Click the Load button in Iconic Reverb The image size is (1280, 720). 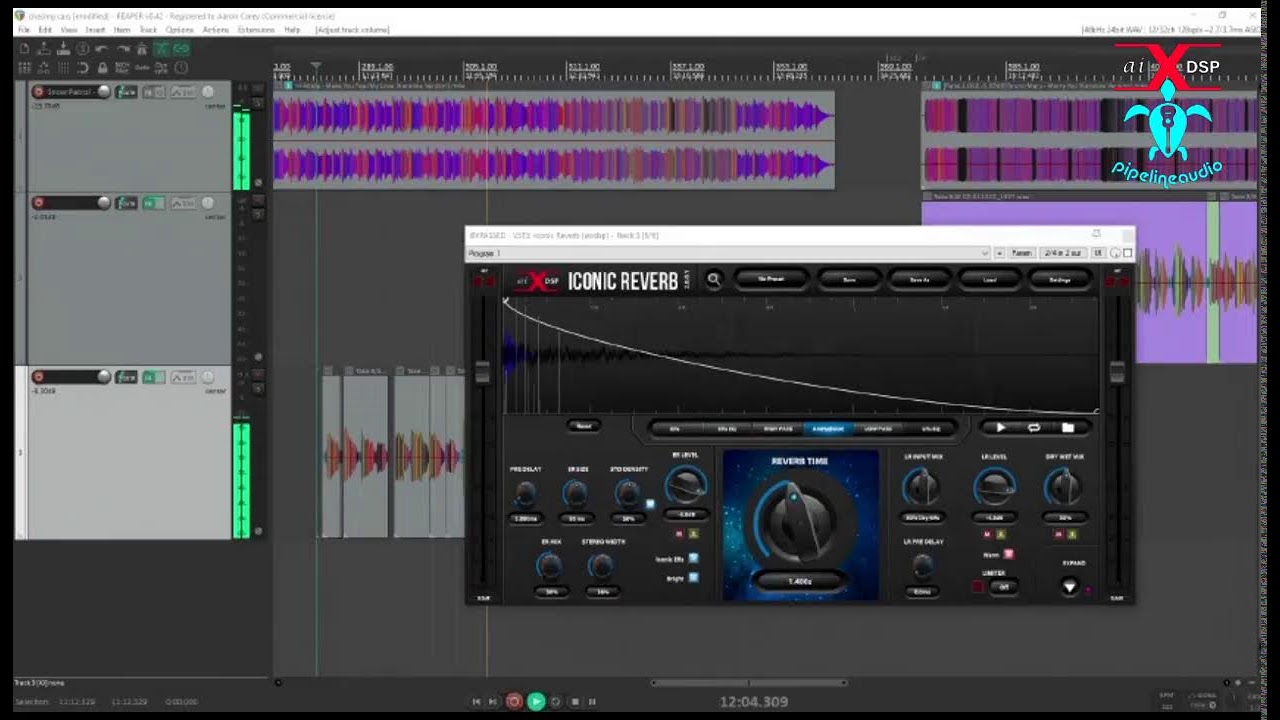[x=990, y=280]
